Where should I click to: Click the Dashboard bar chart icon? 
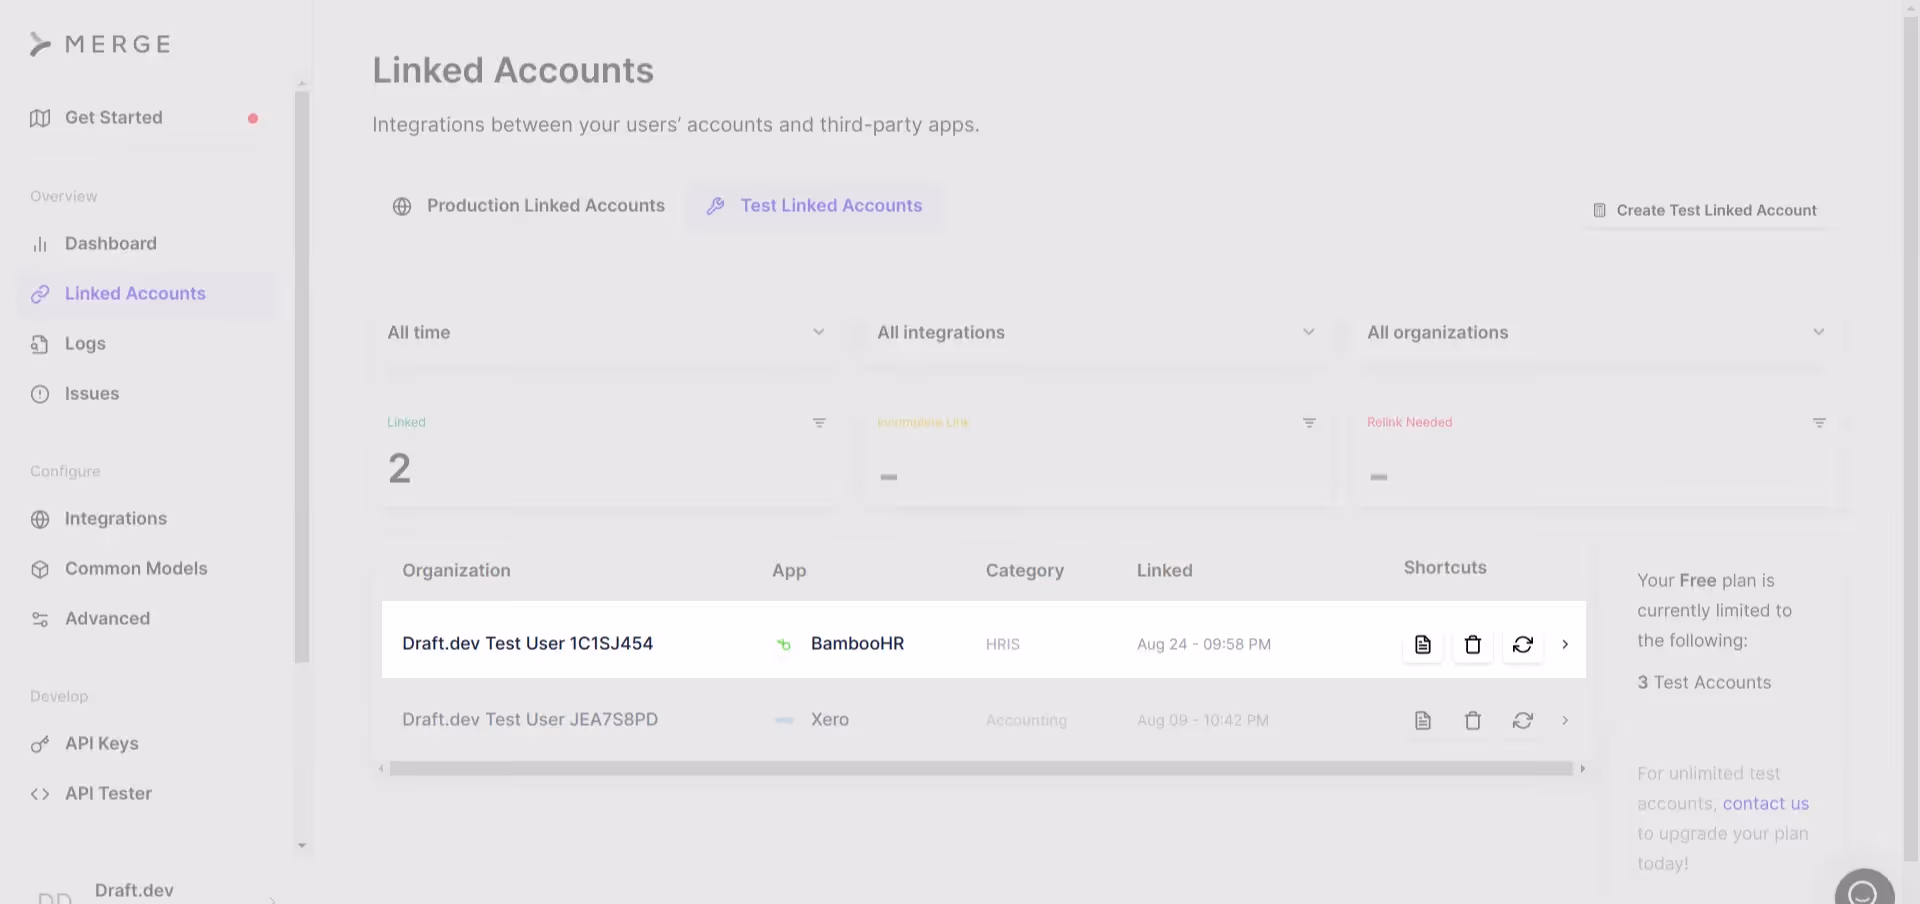coord(40,244)
